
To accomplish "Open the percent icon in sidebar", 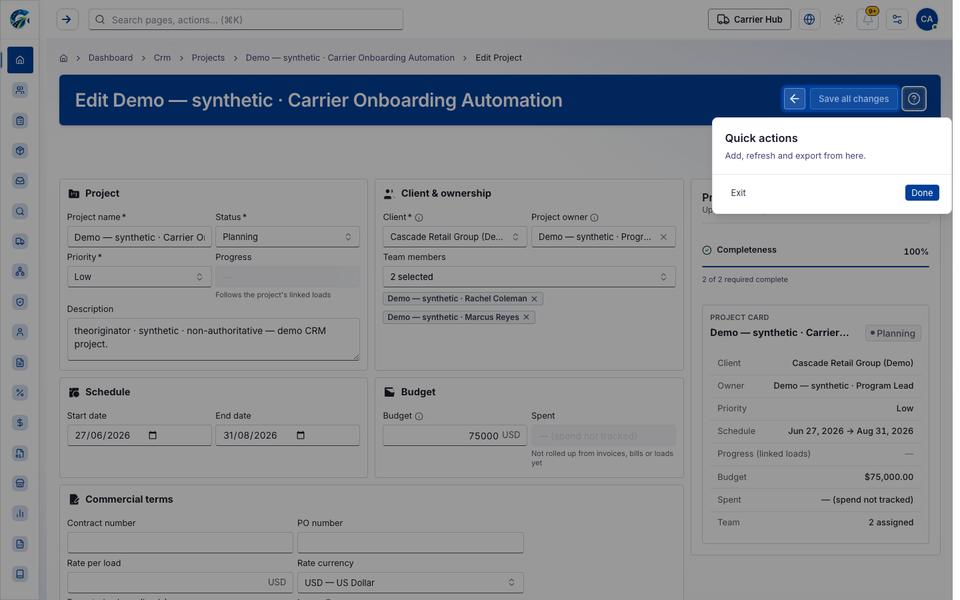I will pos(20,392).
